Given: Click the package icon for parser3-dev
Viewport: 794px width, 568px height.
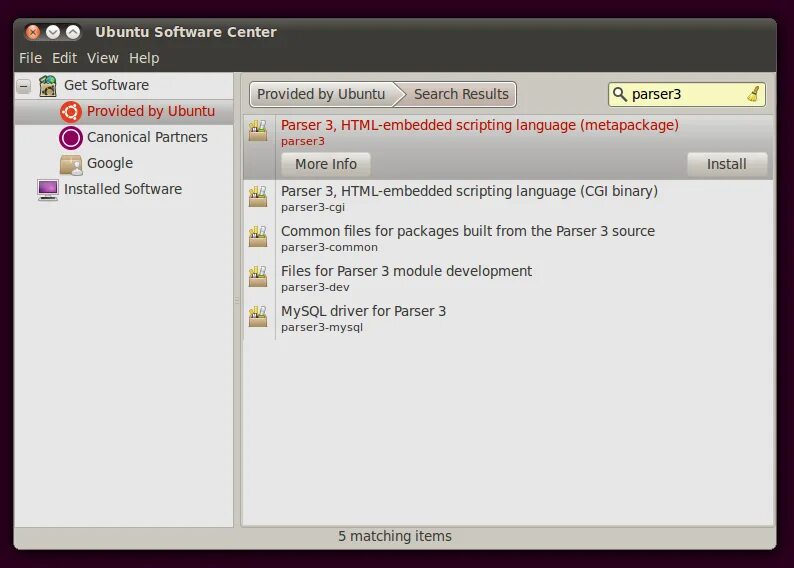Looking at the screenshot, I should coord(258,276).
